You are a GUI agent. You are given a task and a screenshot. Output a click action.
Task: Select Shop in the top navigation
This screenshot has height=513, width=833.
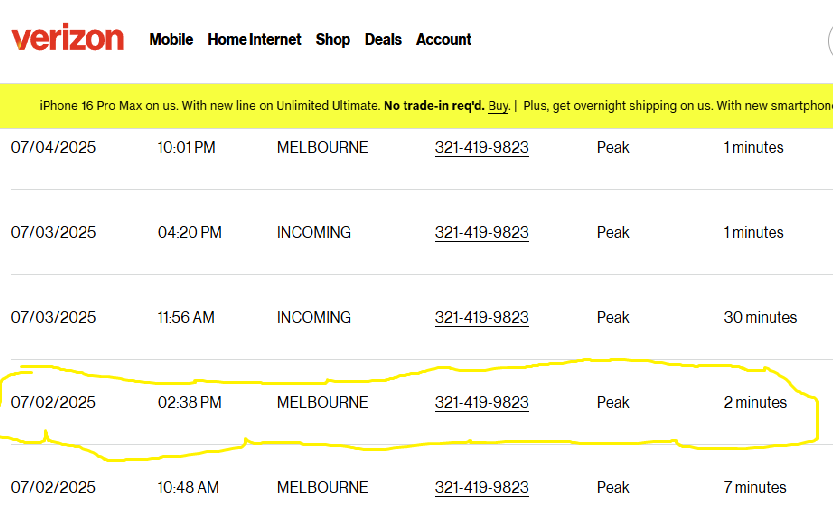tap(333, 40)
